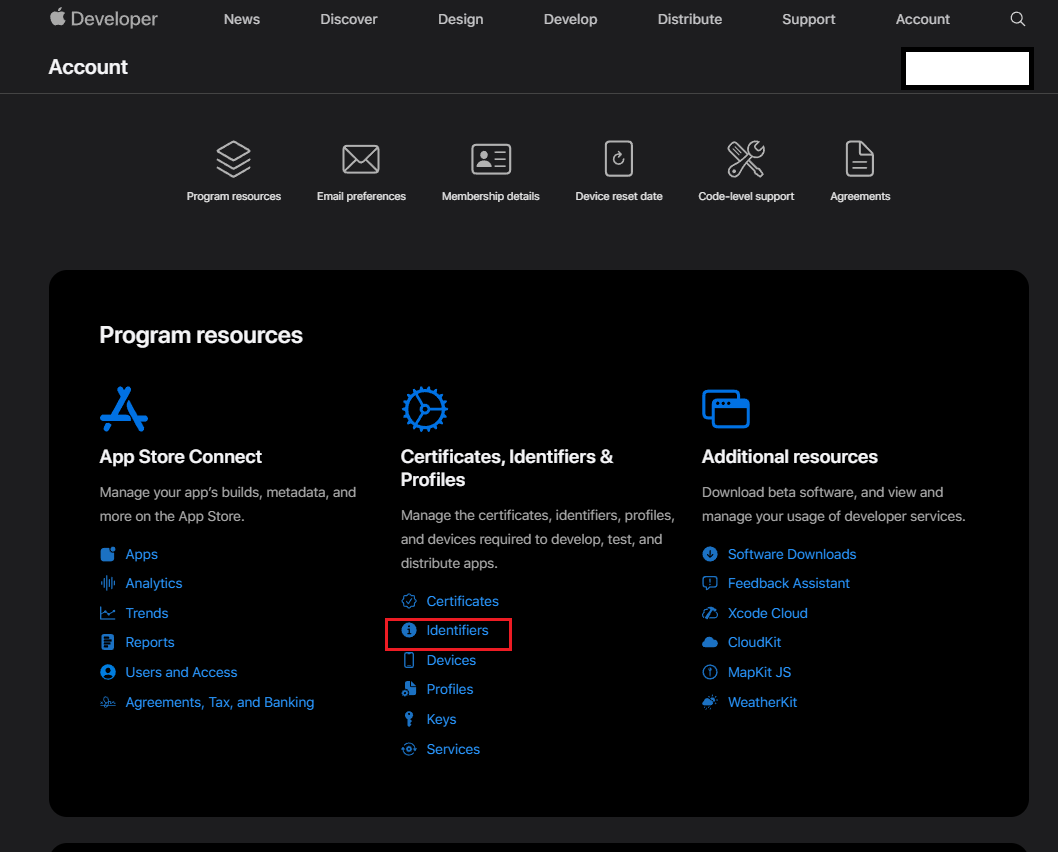Click the Code-level support label
Image resolution: width=1058 pixels, height=852 pixels.
(746, 196)
